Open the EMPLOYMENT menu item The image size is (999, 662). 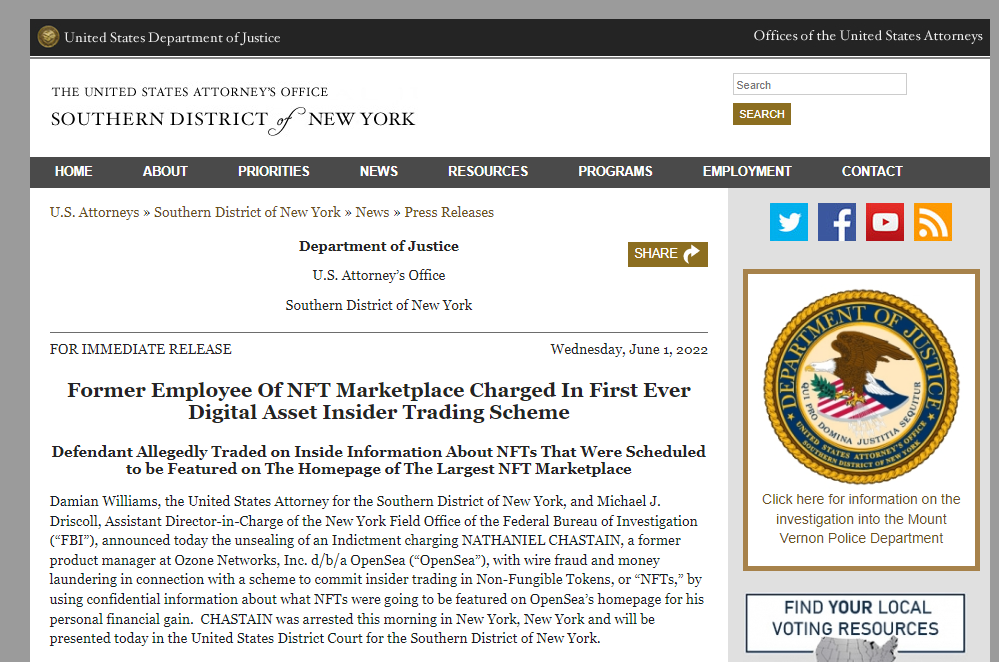click(747, 171)
